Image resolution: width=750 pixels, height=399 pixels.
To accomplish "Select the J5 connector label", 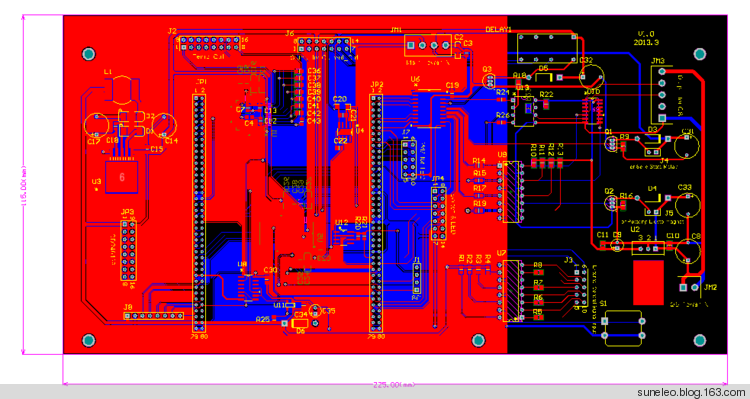I will tap(669, 213).
